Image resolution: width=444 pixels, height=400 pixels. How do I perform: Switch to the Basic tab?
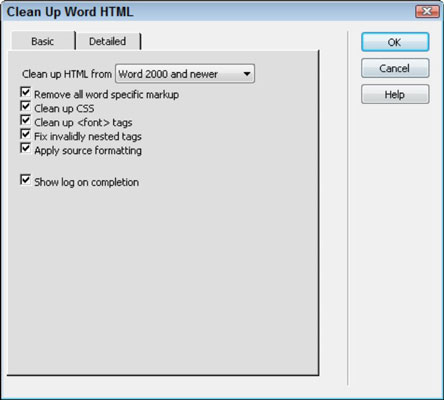(43, 41)
